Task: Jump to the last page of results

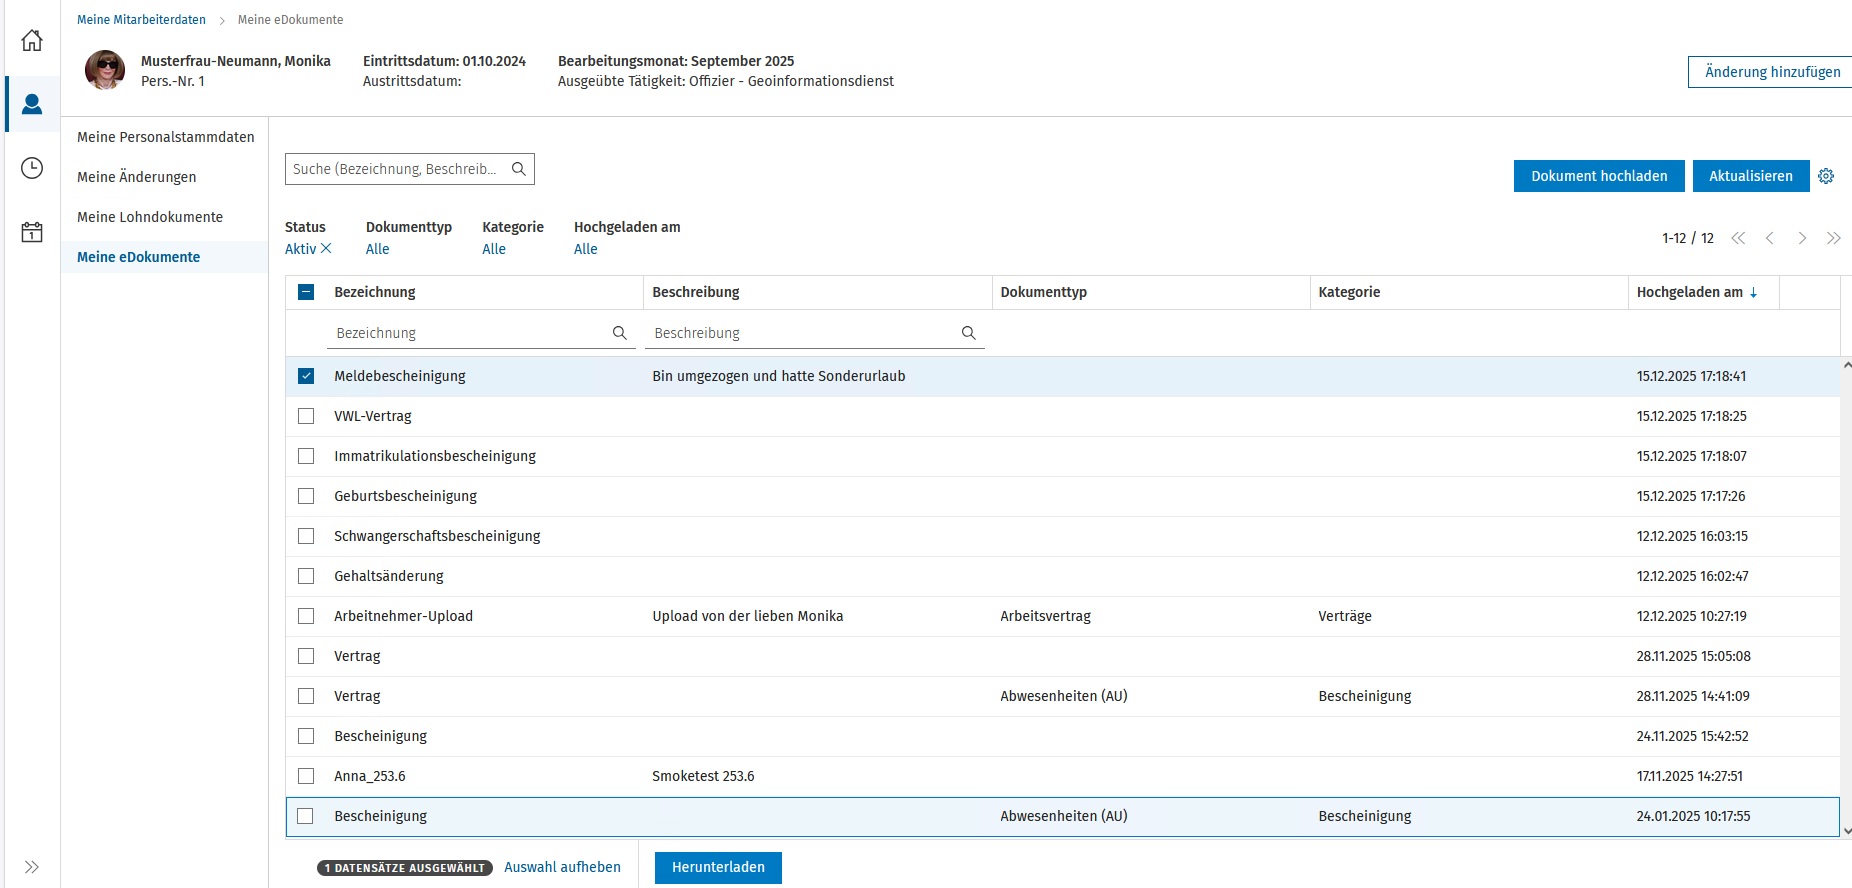Action: coord(1834,238)
